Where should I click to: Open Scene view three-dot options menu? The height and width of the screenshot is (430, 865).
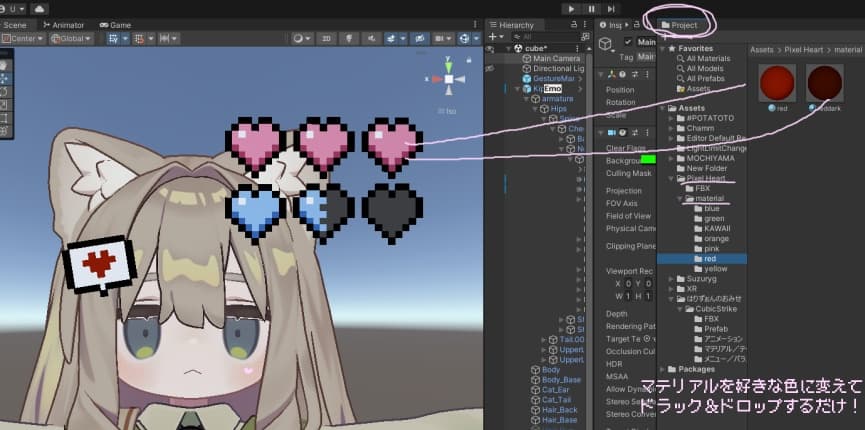[475, 25]
